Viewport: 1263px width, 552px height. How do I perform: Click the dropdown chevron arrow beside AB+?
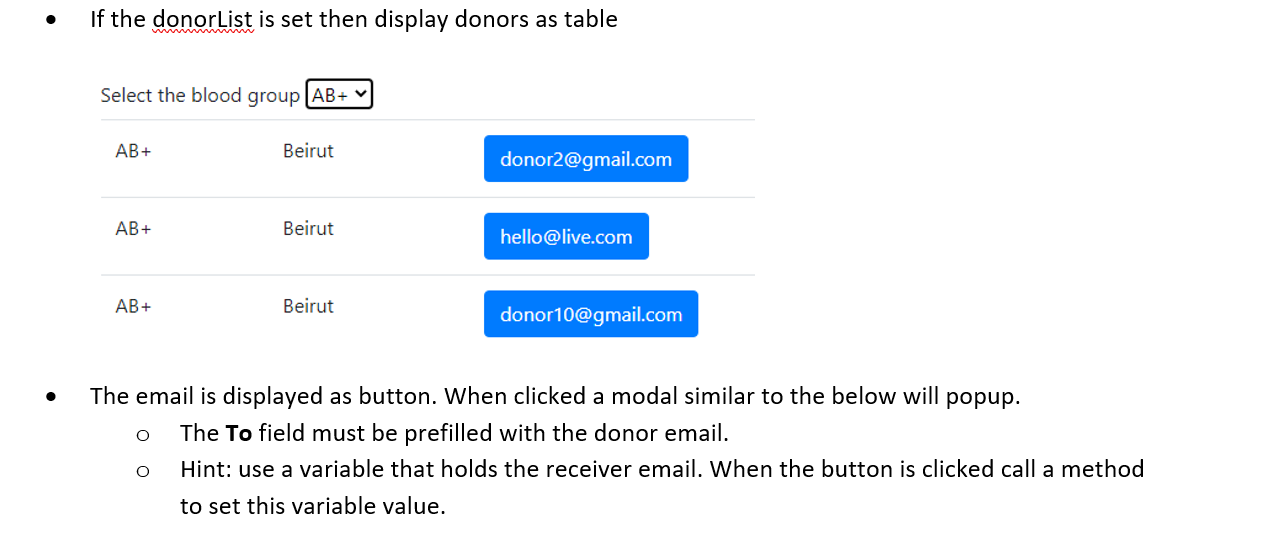click(x=361, y=95)
